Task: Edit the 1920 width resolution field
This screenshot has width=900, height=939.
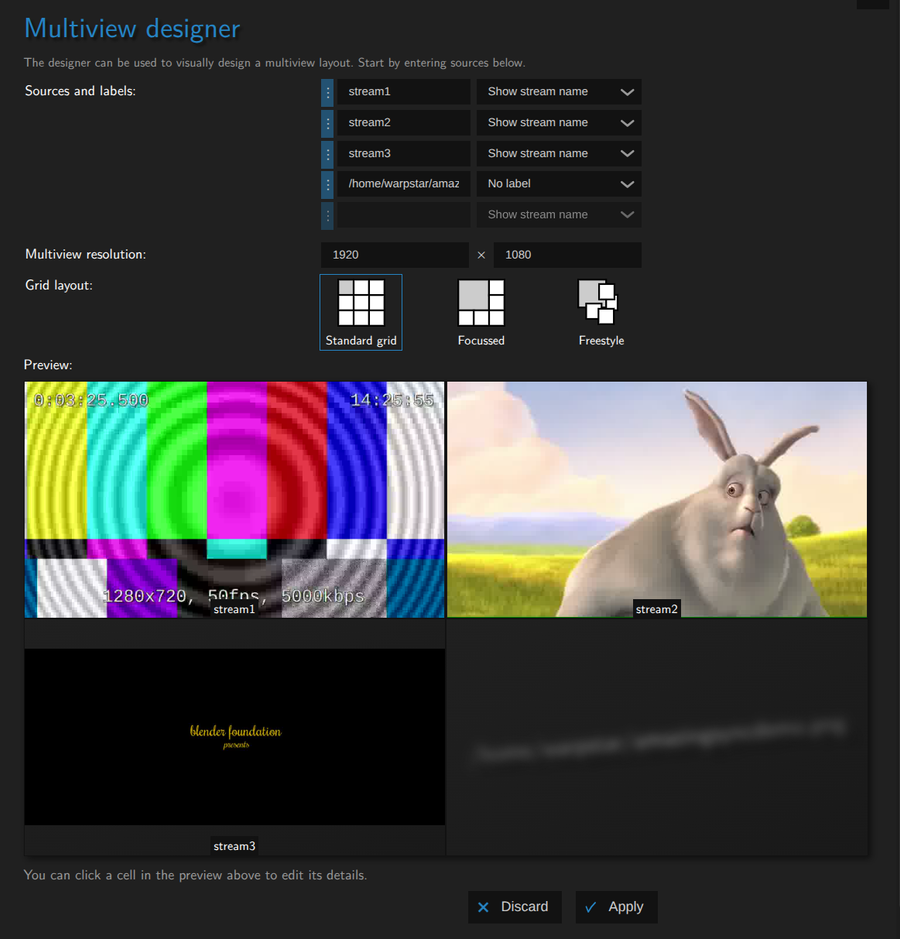Action: [x=395, y=255]
